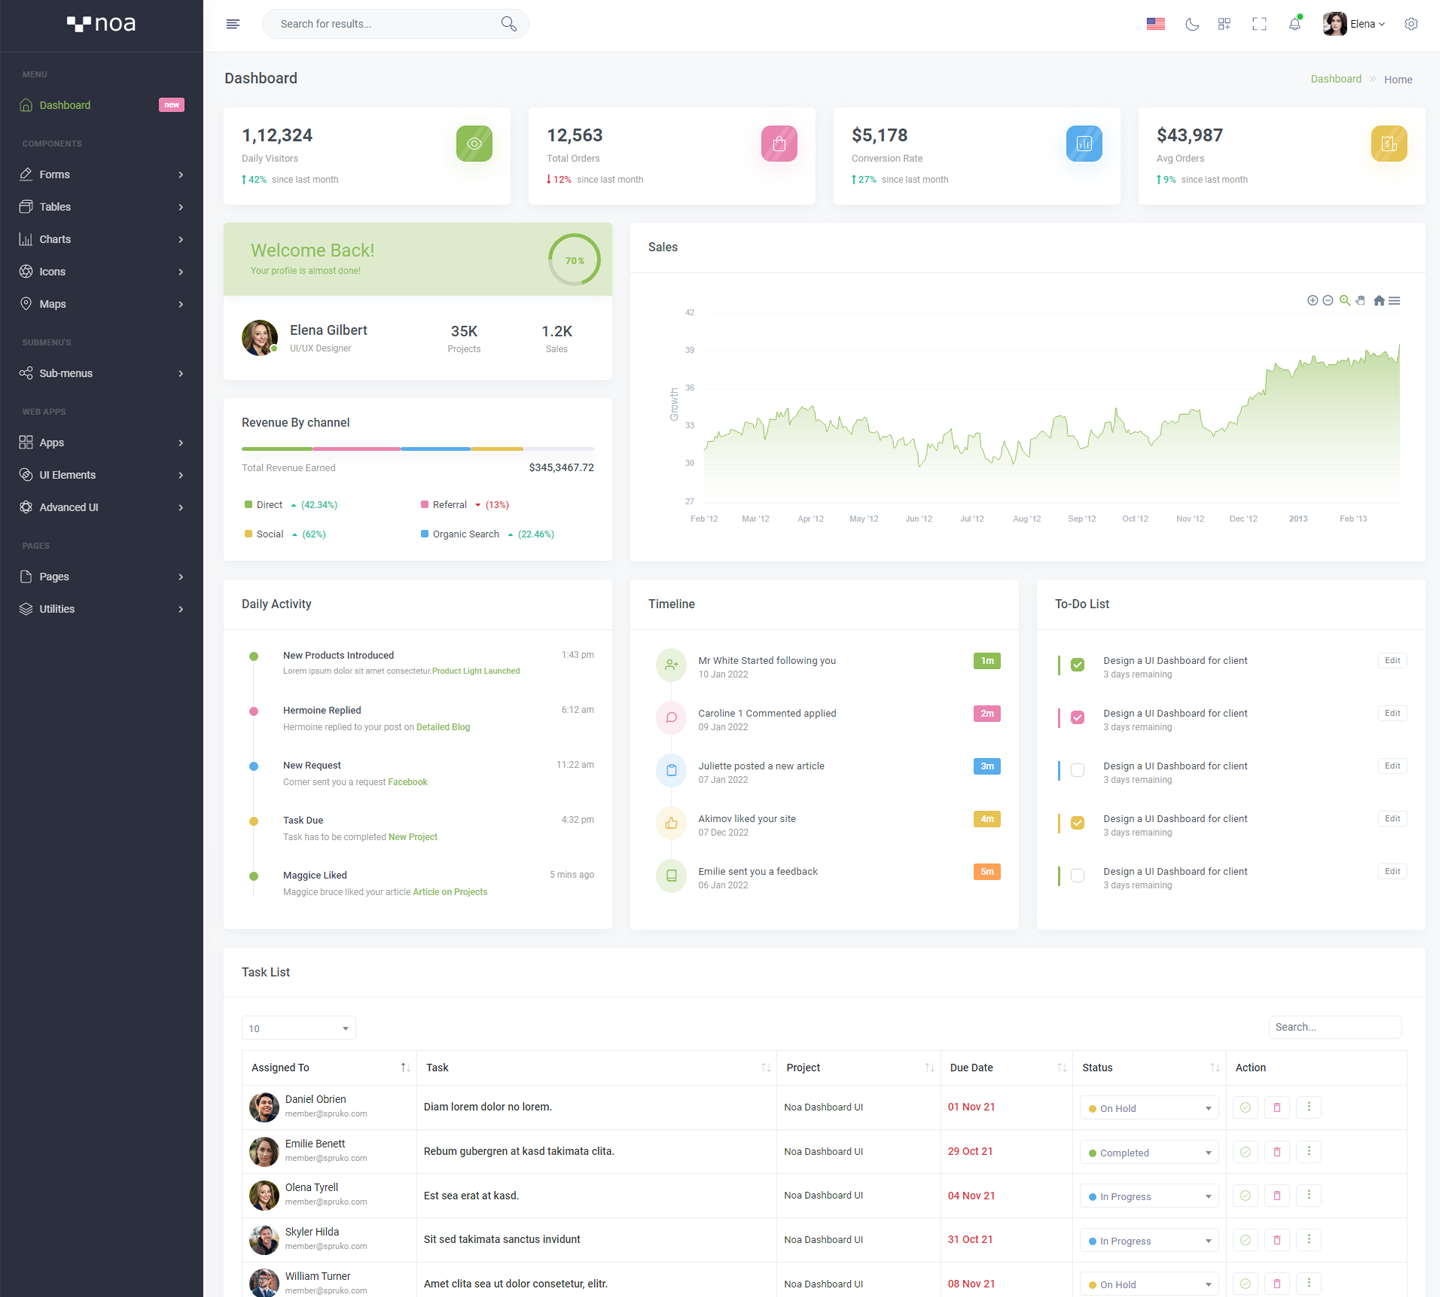Open UI Elements in the sidebar
This screenshot has height=1297, width=1440.
pos(101,475)
